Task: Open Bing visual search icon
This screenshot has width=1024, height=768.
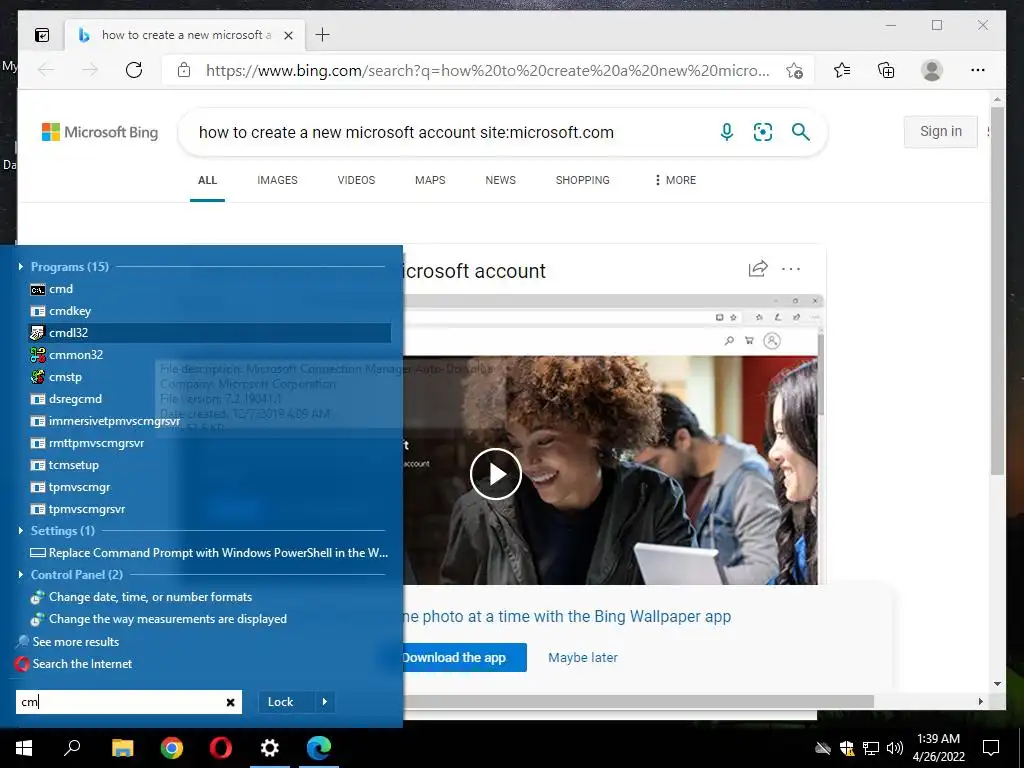Action: 763,132
